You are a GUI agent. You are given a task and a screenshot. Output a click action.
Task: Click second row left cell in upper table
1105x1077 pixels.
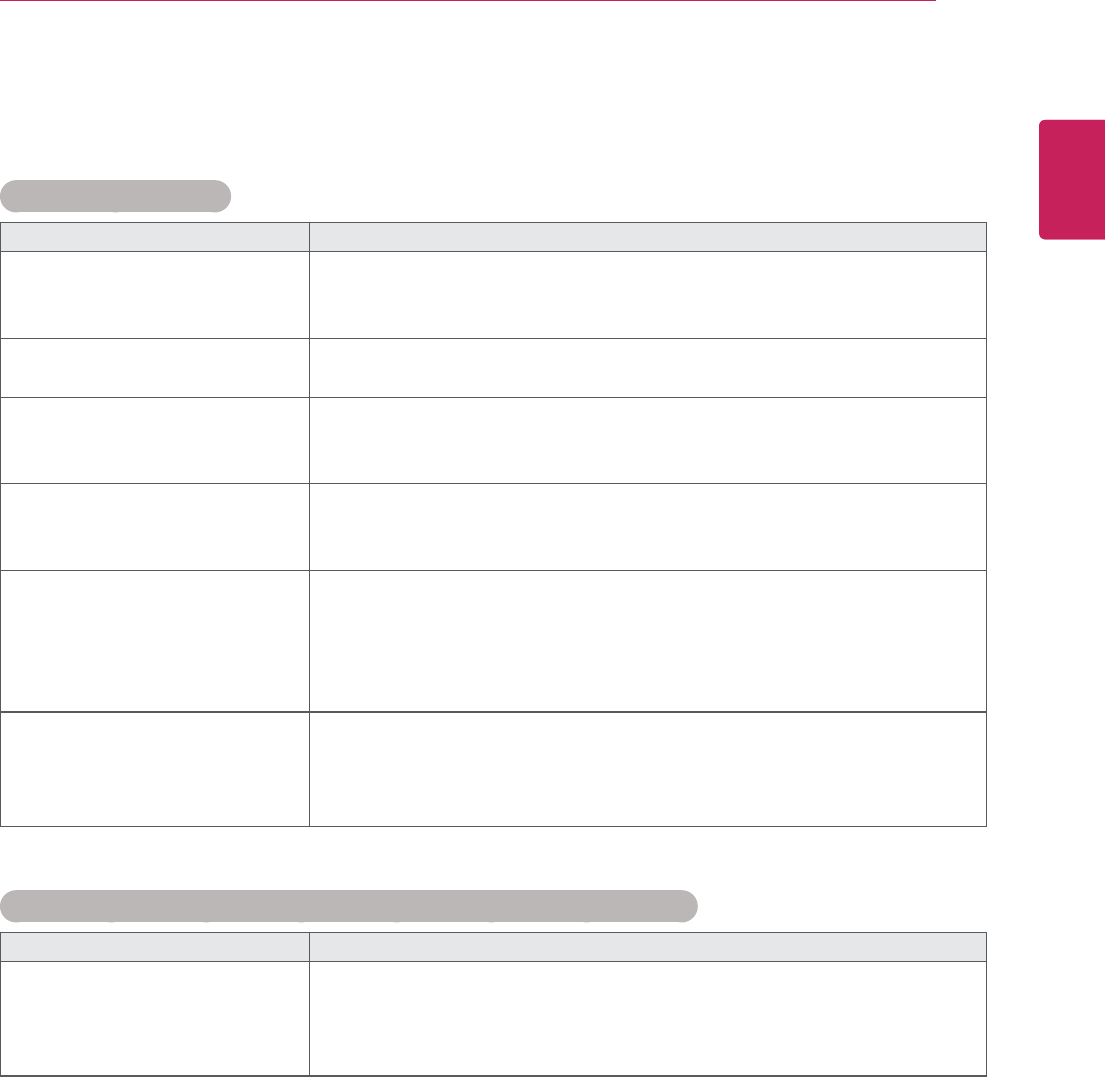(155, 367)
